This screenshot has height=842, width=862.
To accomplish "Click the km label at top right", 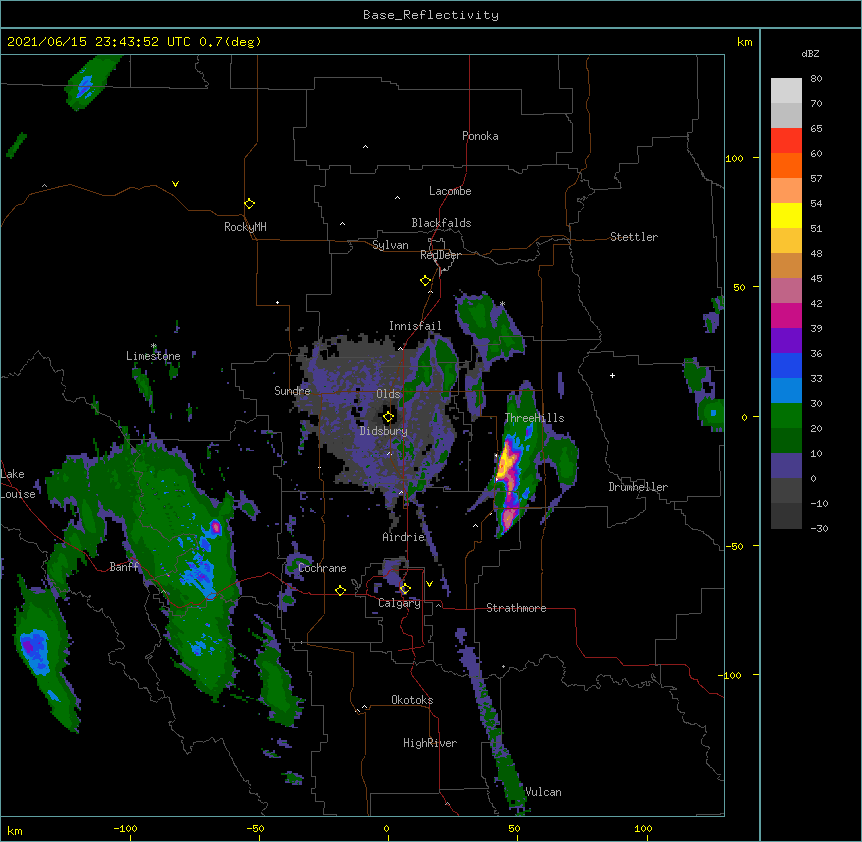I will 744,42.
